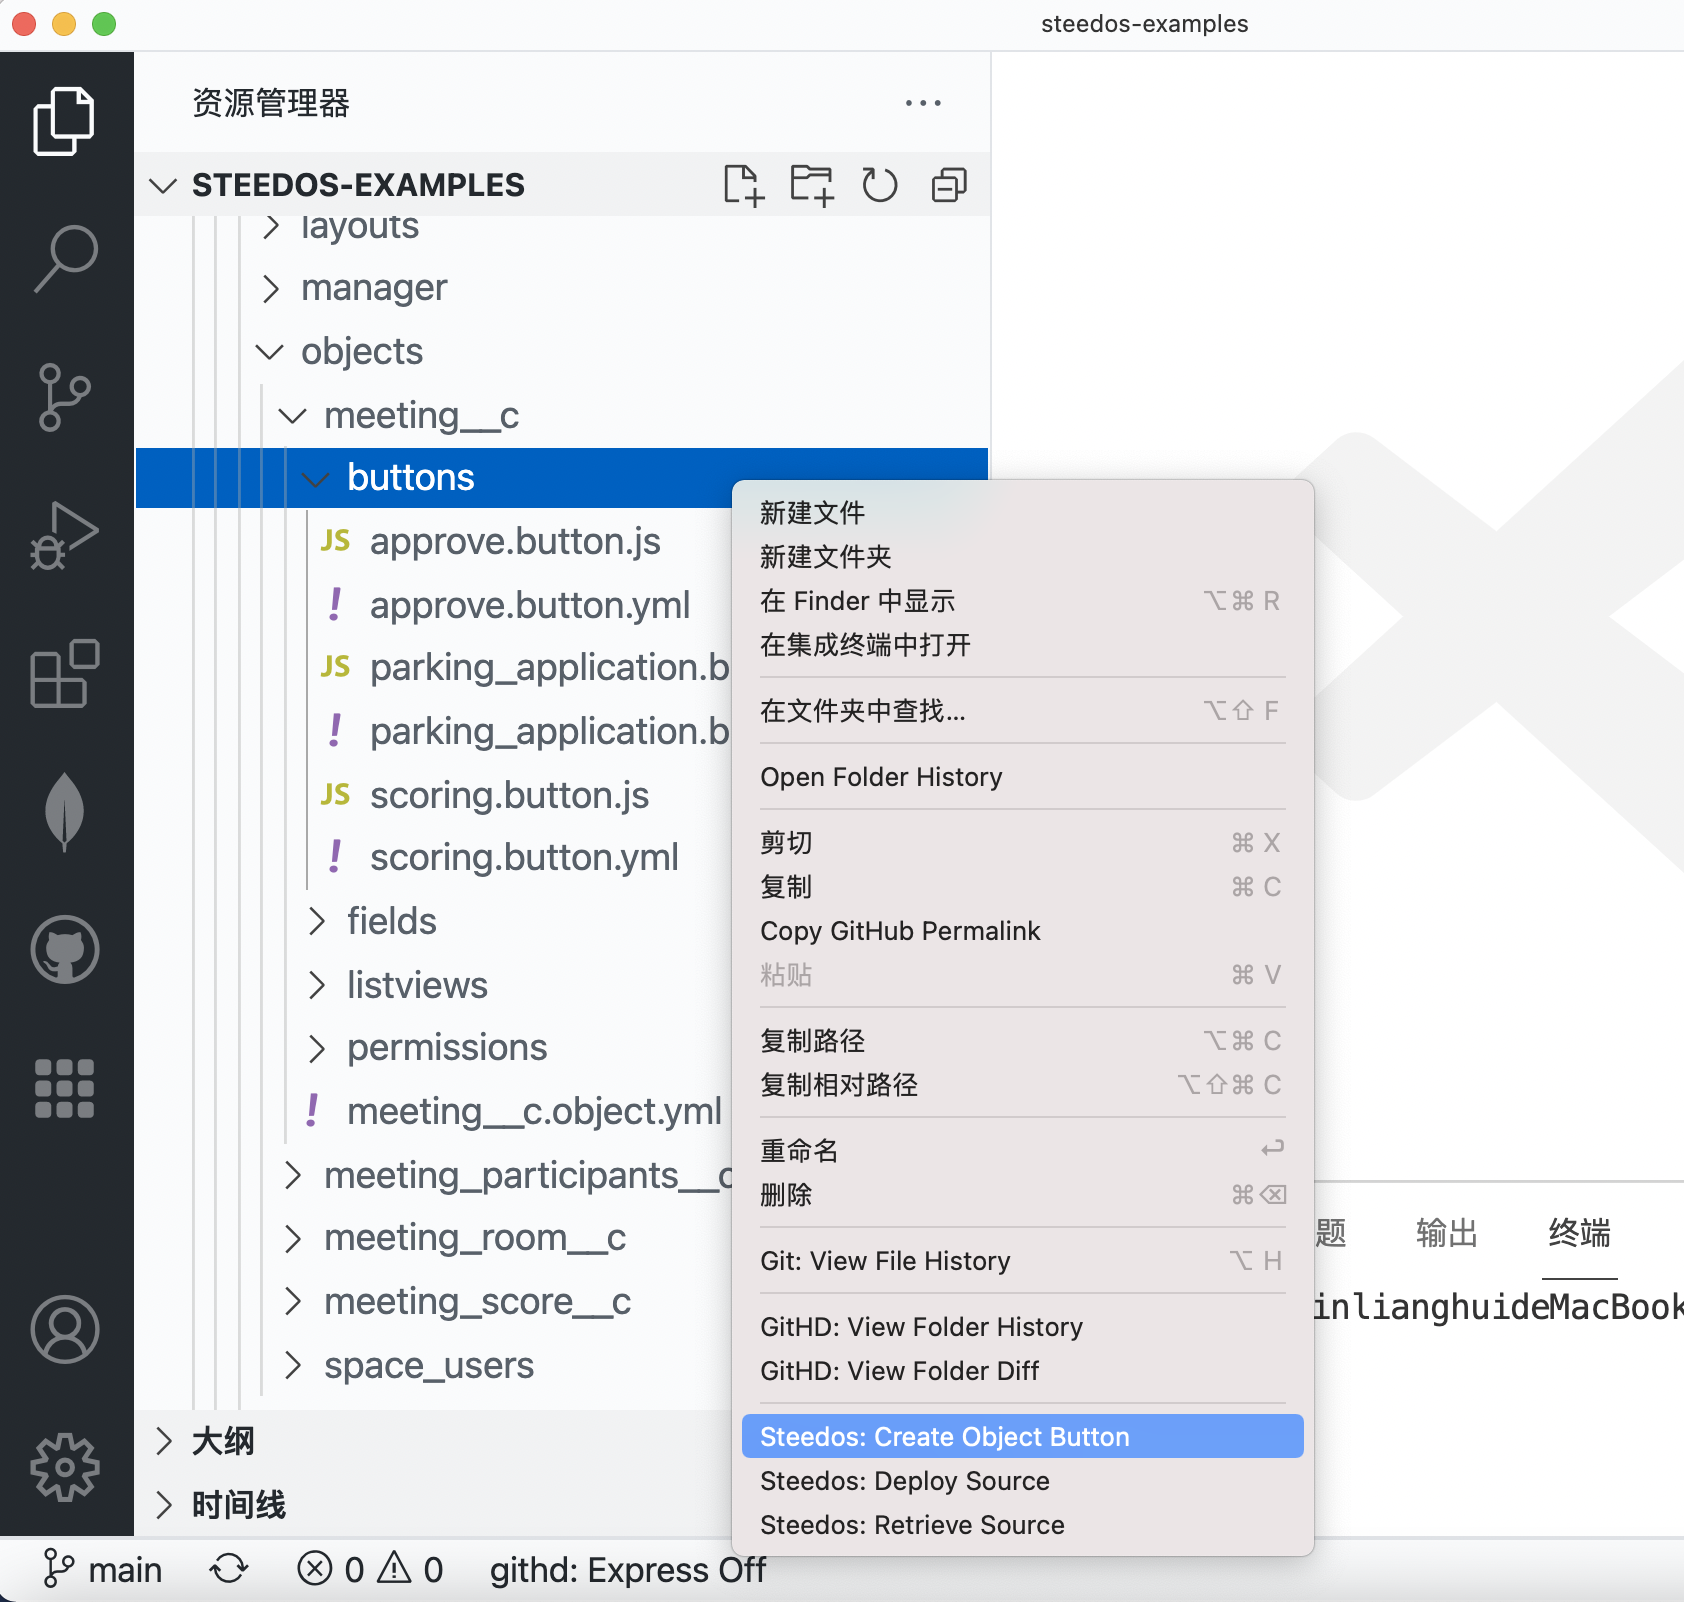Open scoring.button.js file
1684x1602 pixels.
tap(509, 795)
